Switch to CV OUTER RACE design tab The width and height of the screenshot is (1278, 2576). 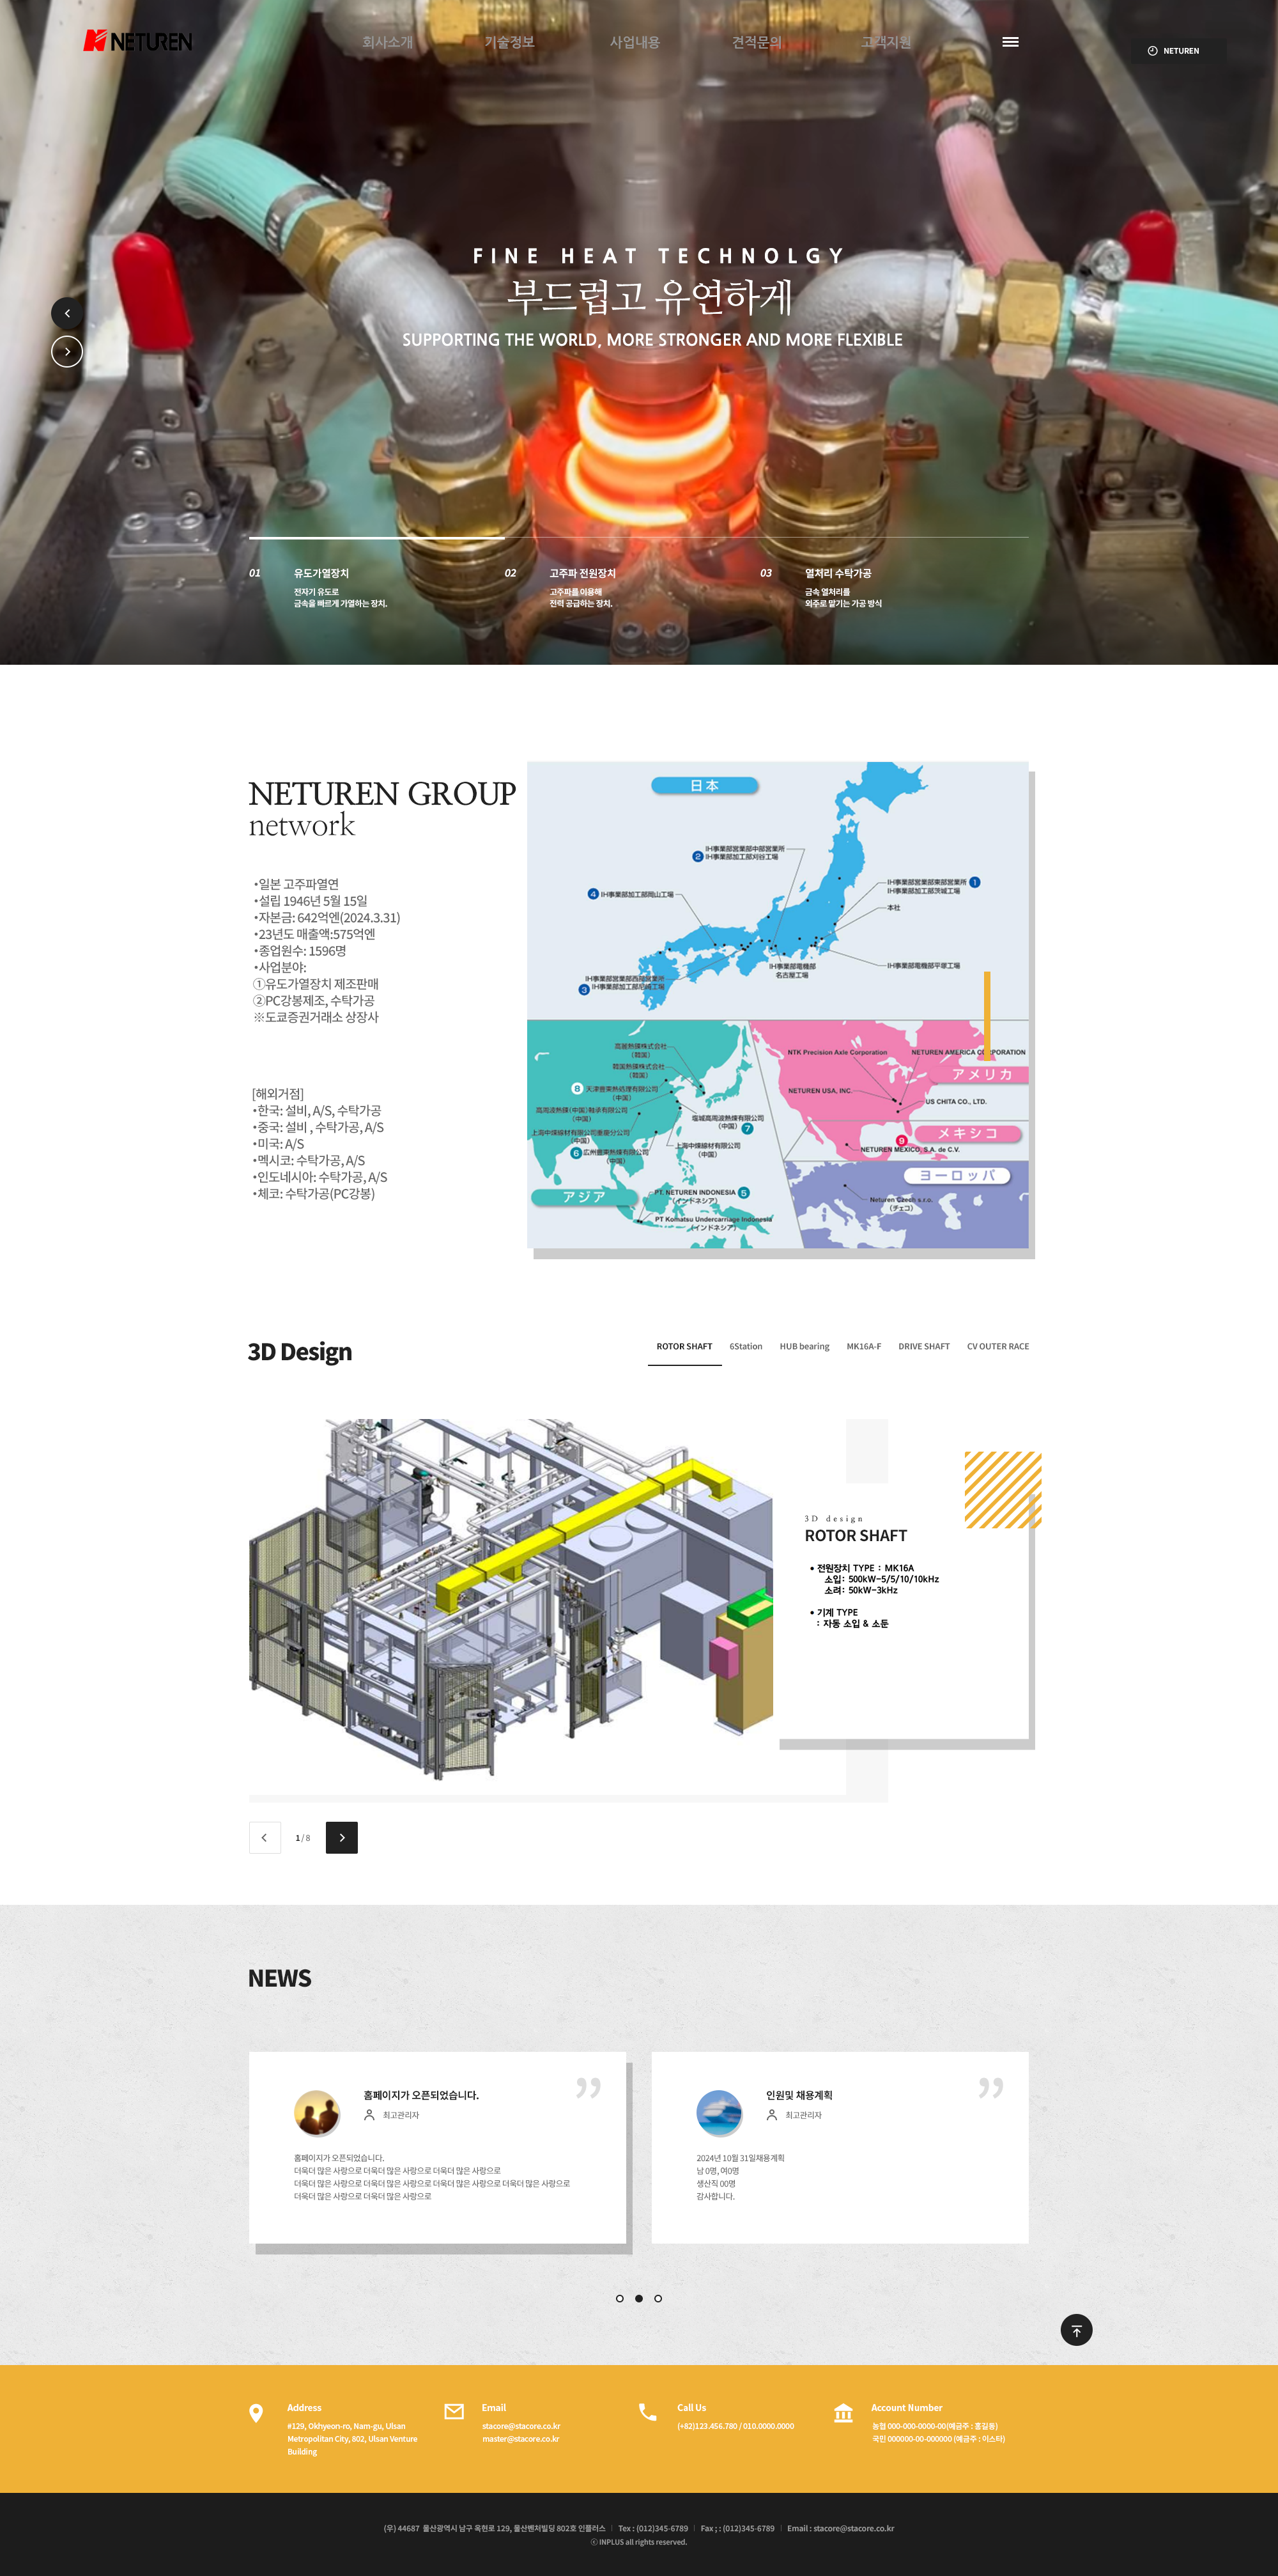click(998, 1347)
